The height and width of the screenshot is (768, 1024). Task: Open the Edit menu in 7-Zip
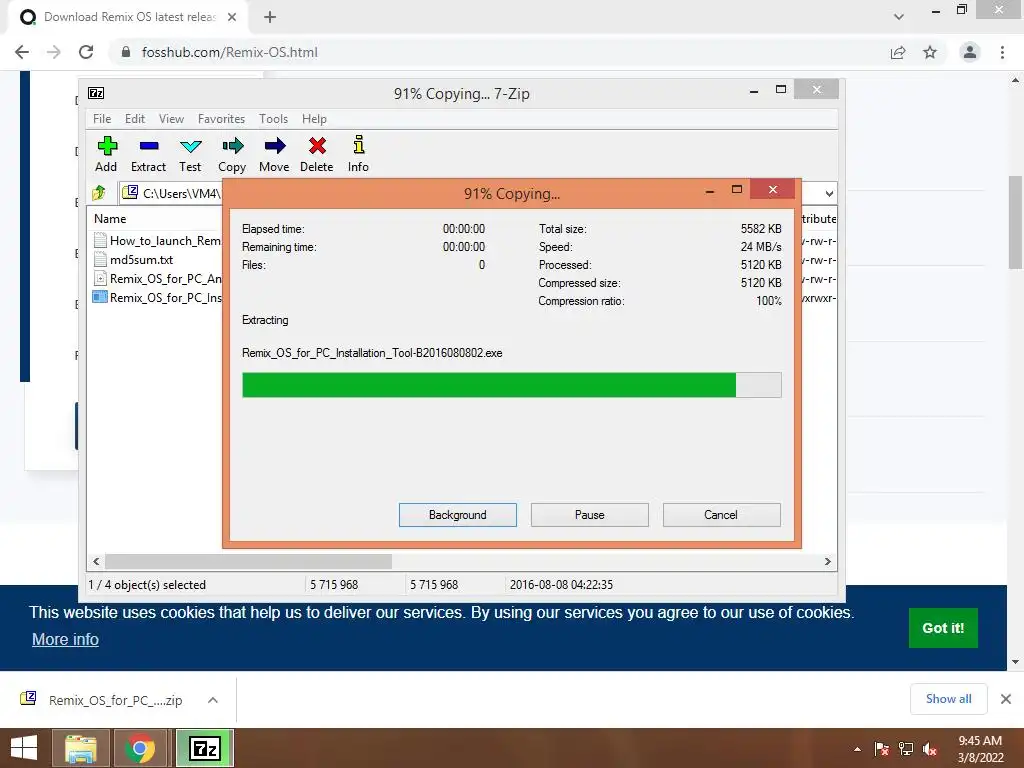pyautogui.click(x=135, y=119)
